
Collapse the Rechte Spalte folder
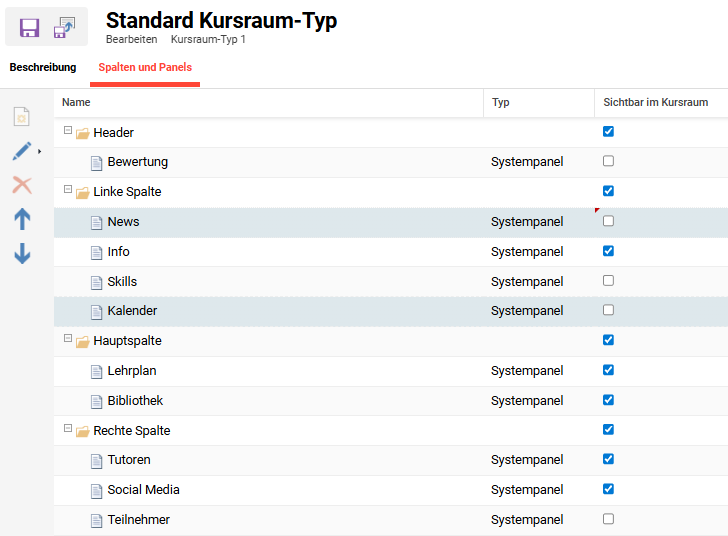(x=68, y=428)
